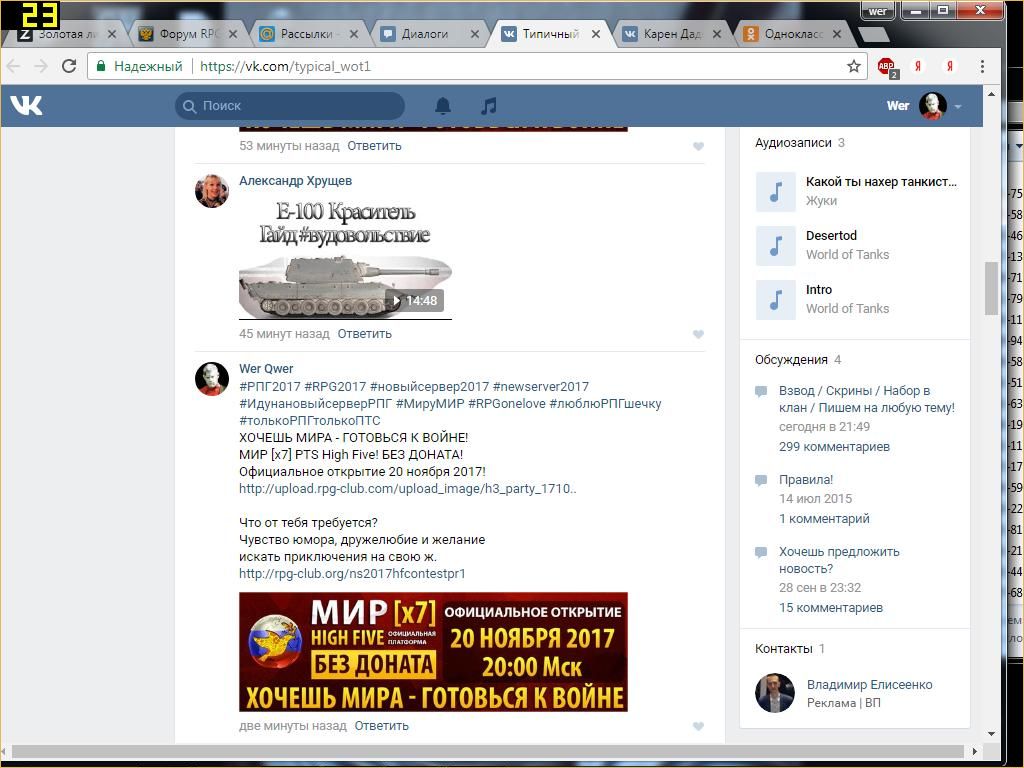Open the МИР x7 High Five banner image

pyautogui.click(x=433, y=652)
